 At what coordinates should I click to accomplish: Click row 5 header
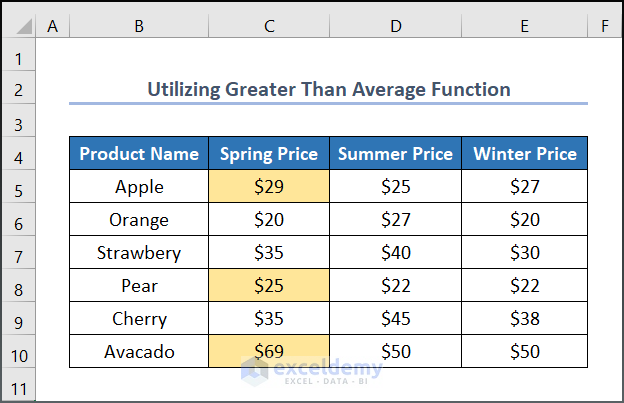[x=17, y=187]
